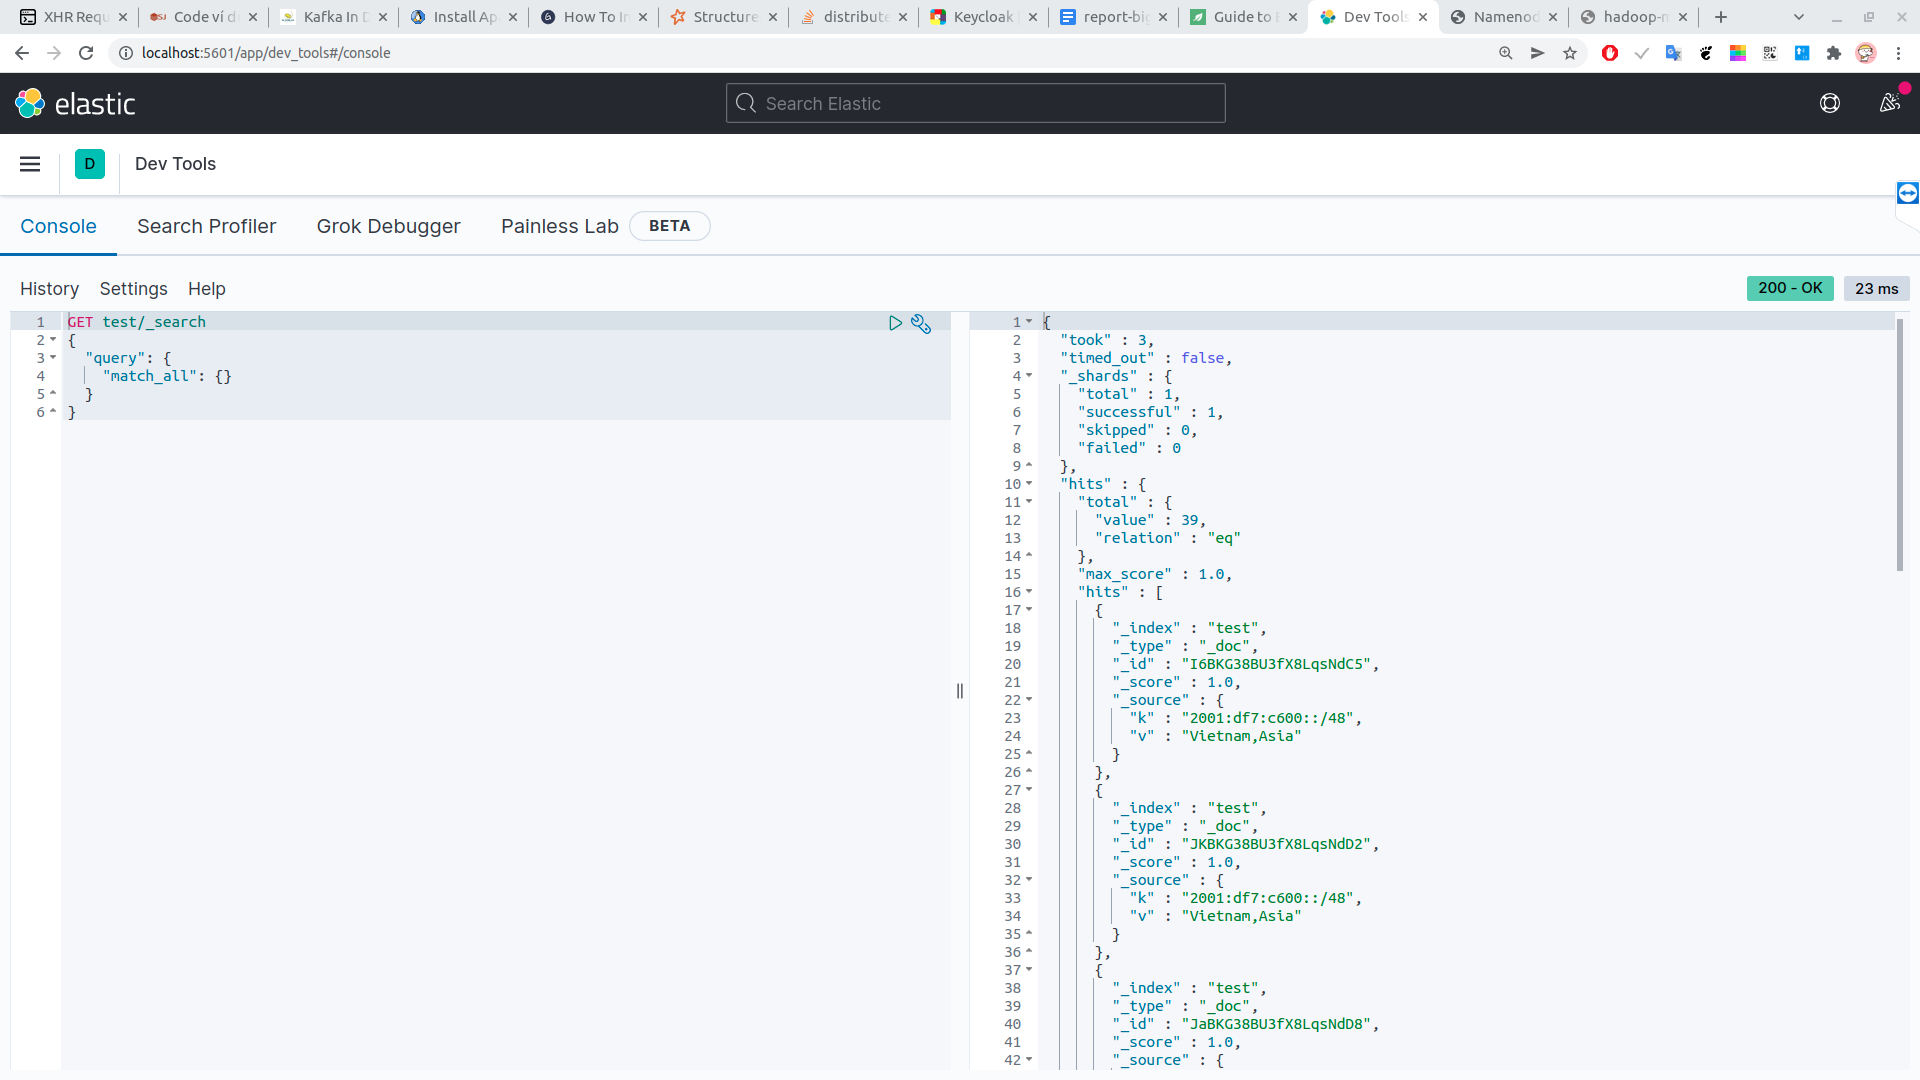Click the green D space avatar

pyautogui.click(x=89, y=164)
